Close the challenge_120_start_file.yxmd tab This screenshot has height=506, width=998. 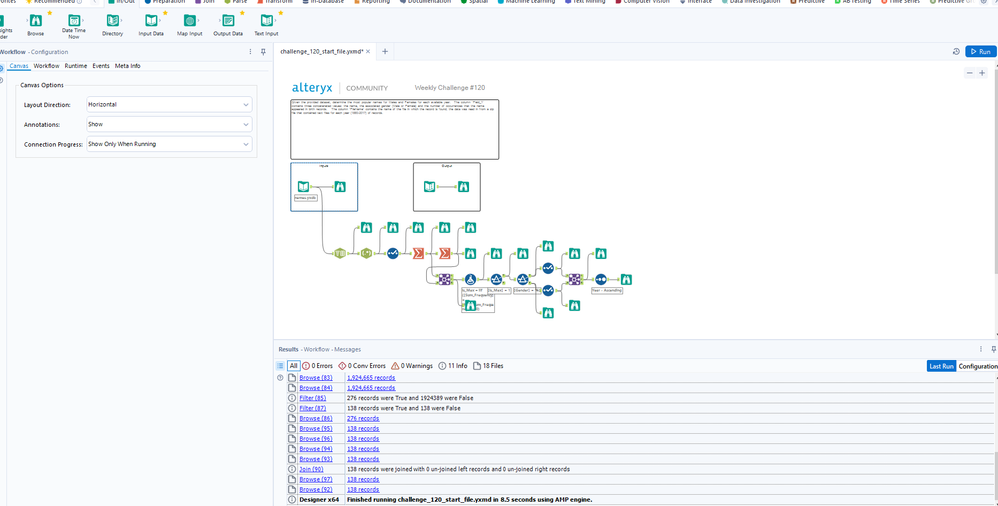368,52
